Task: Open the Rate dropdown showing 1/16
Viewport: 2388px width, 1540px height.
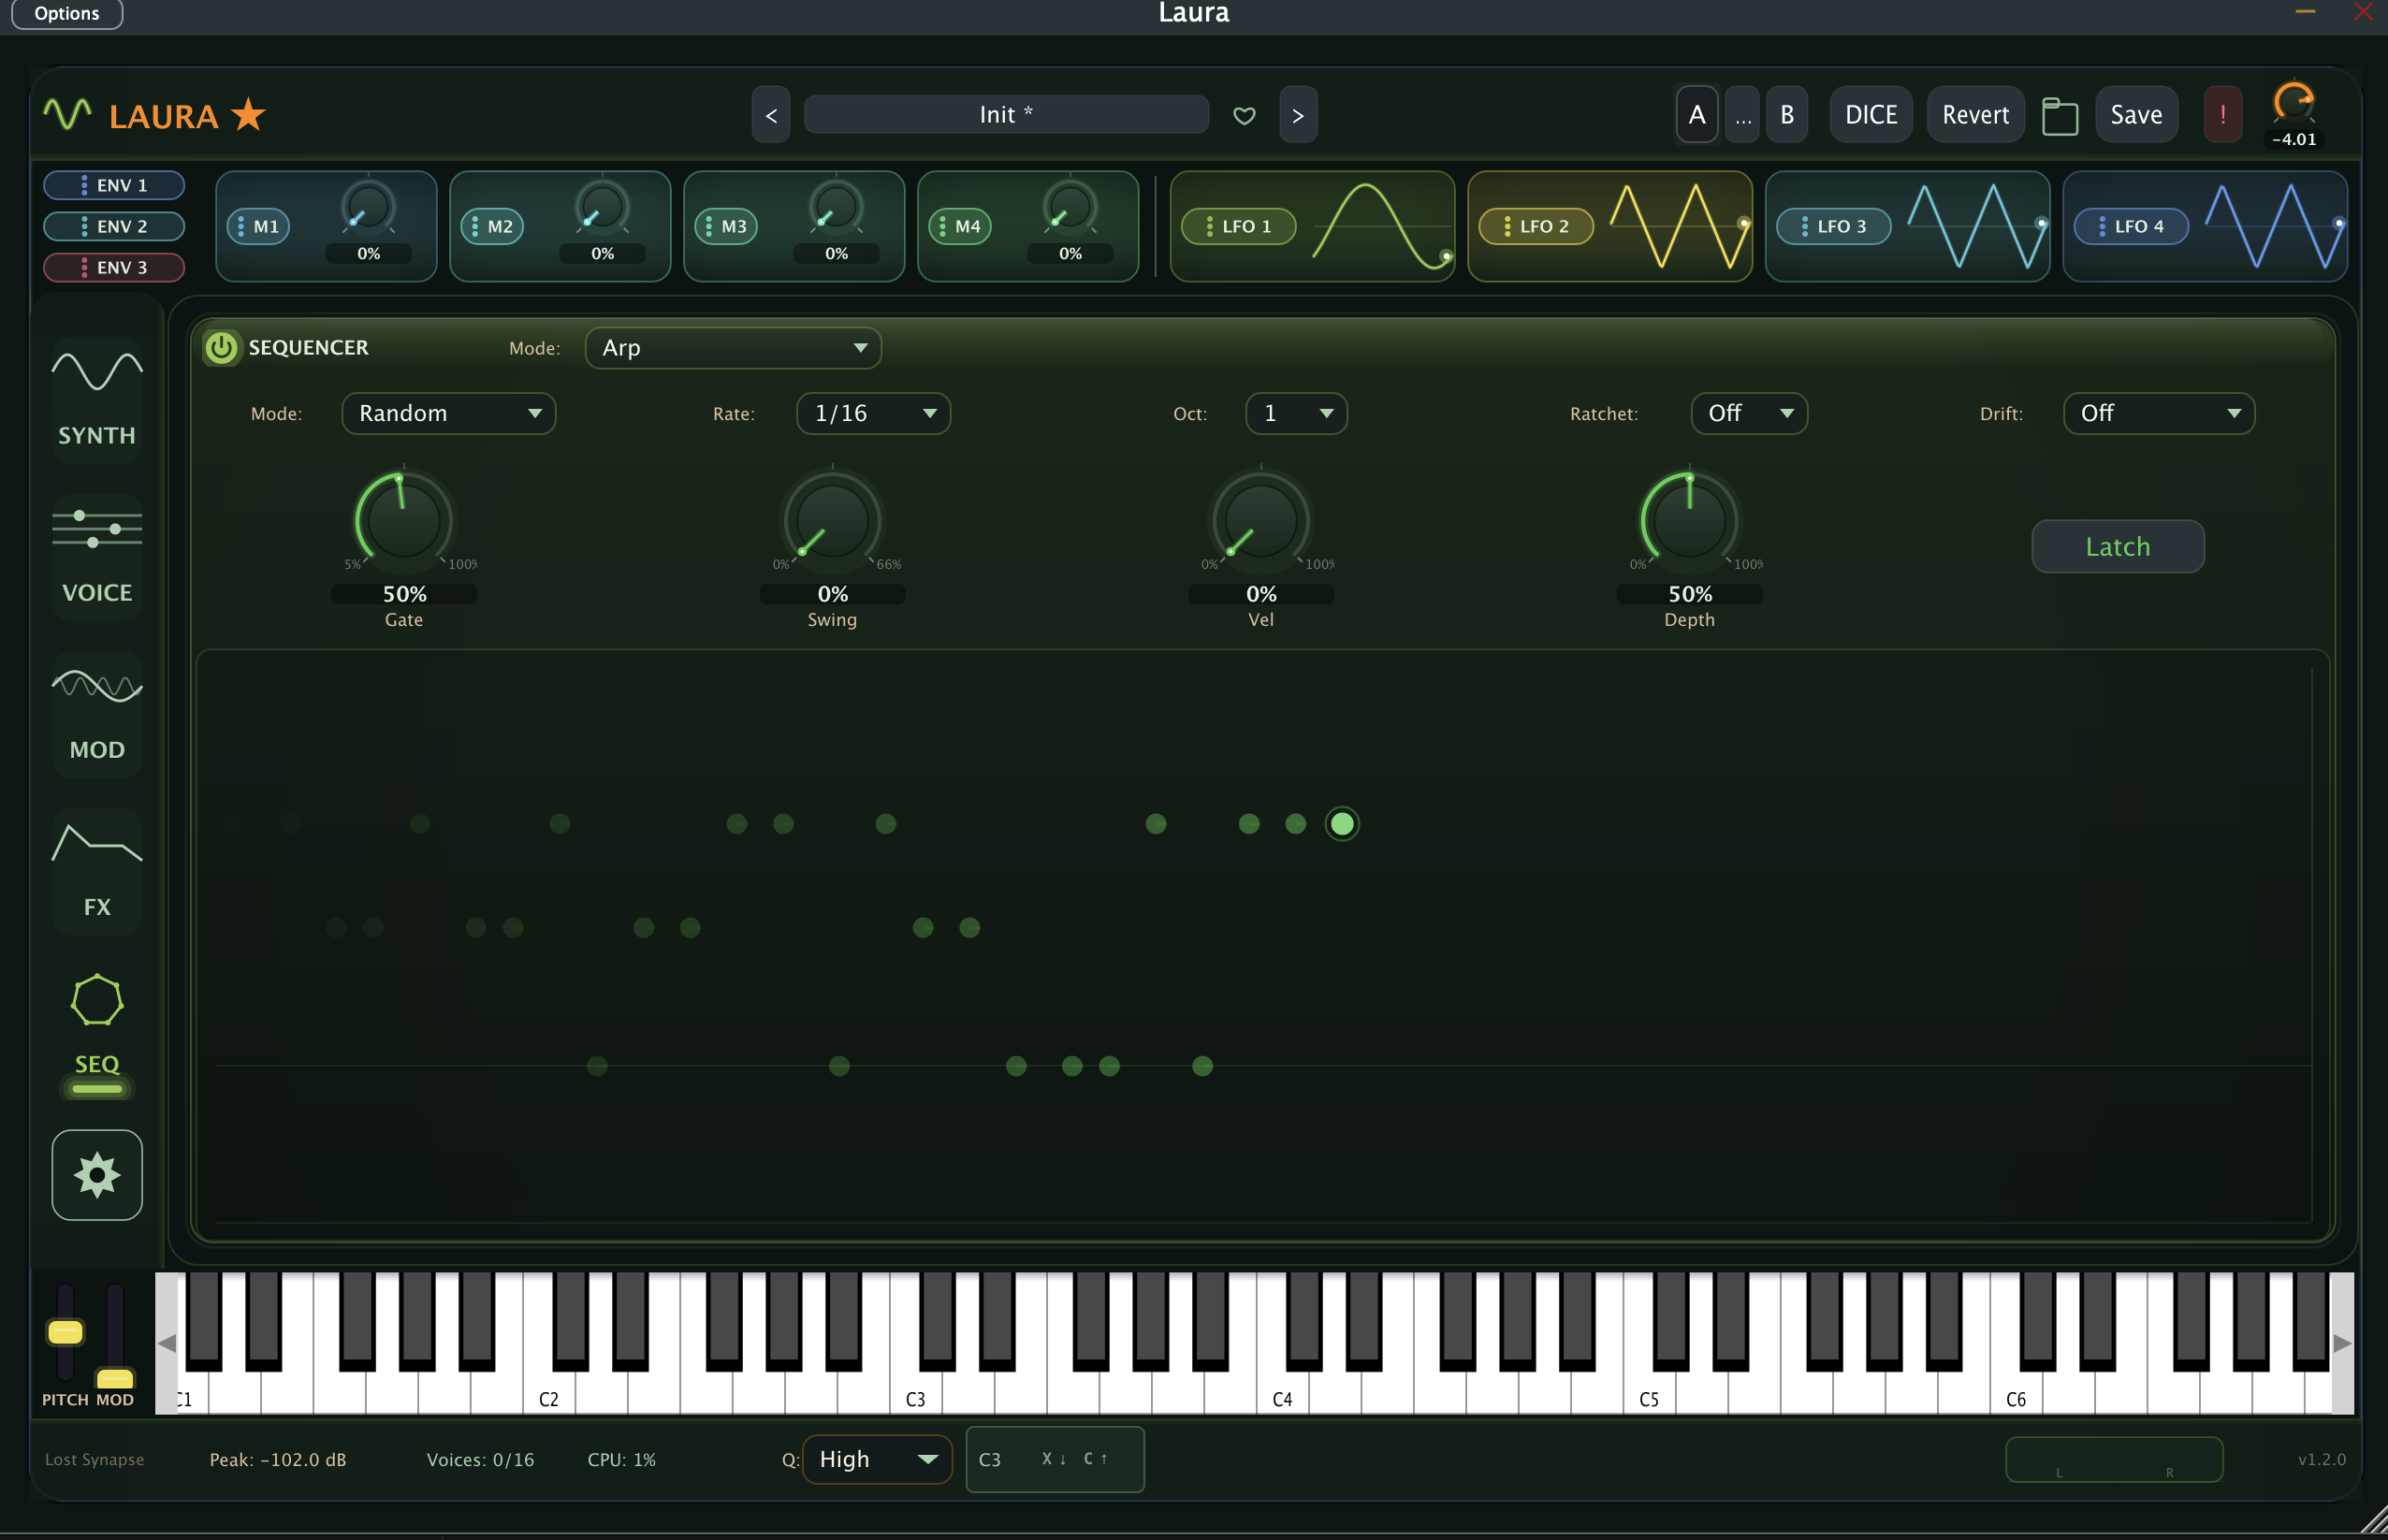Action: click(873, 413)
